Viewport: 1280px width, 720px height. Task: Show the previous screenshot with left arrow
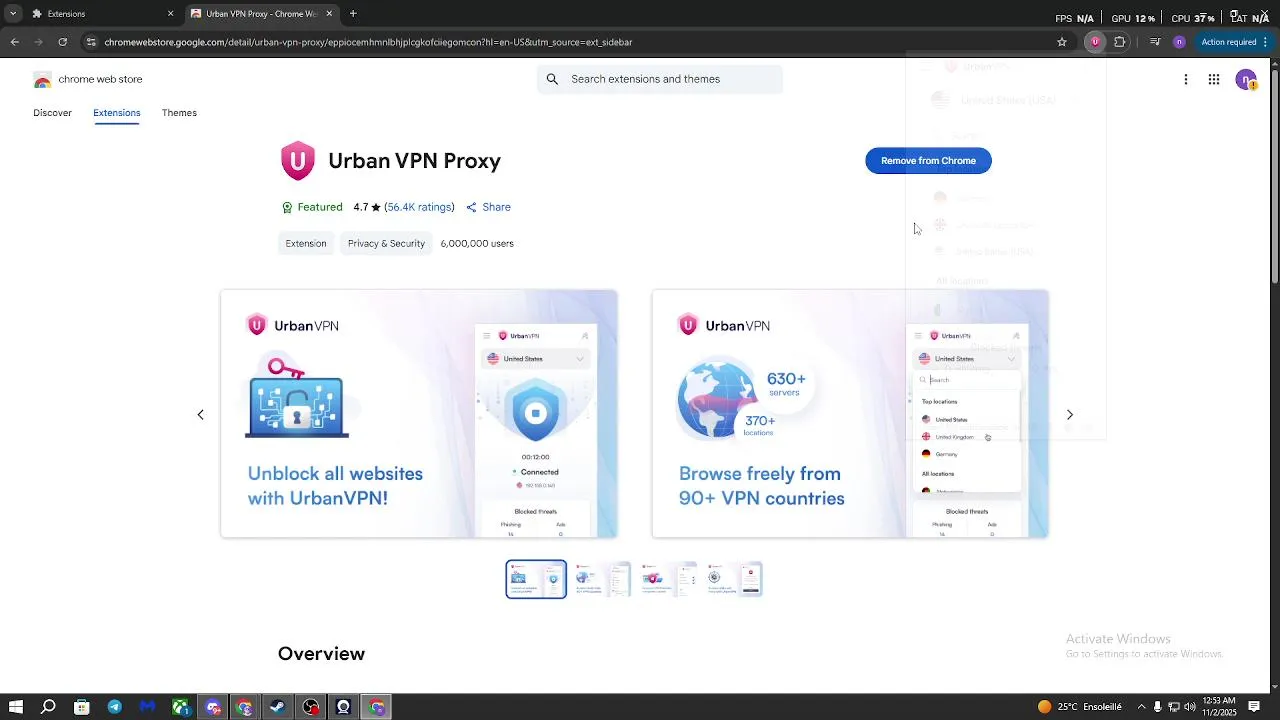point(200,415)
